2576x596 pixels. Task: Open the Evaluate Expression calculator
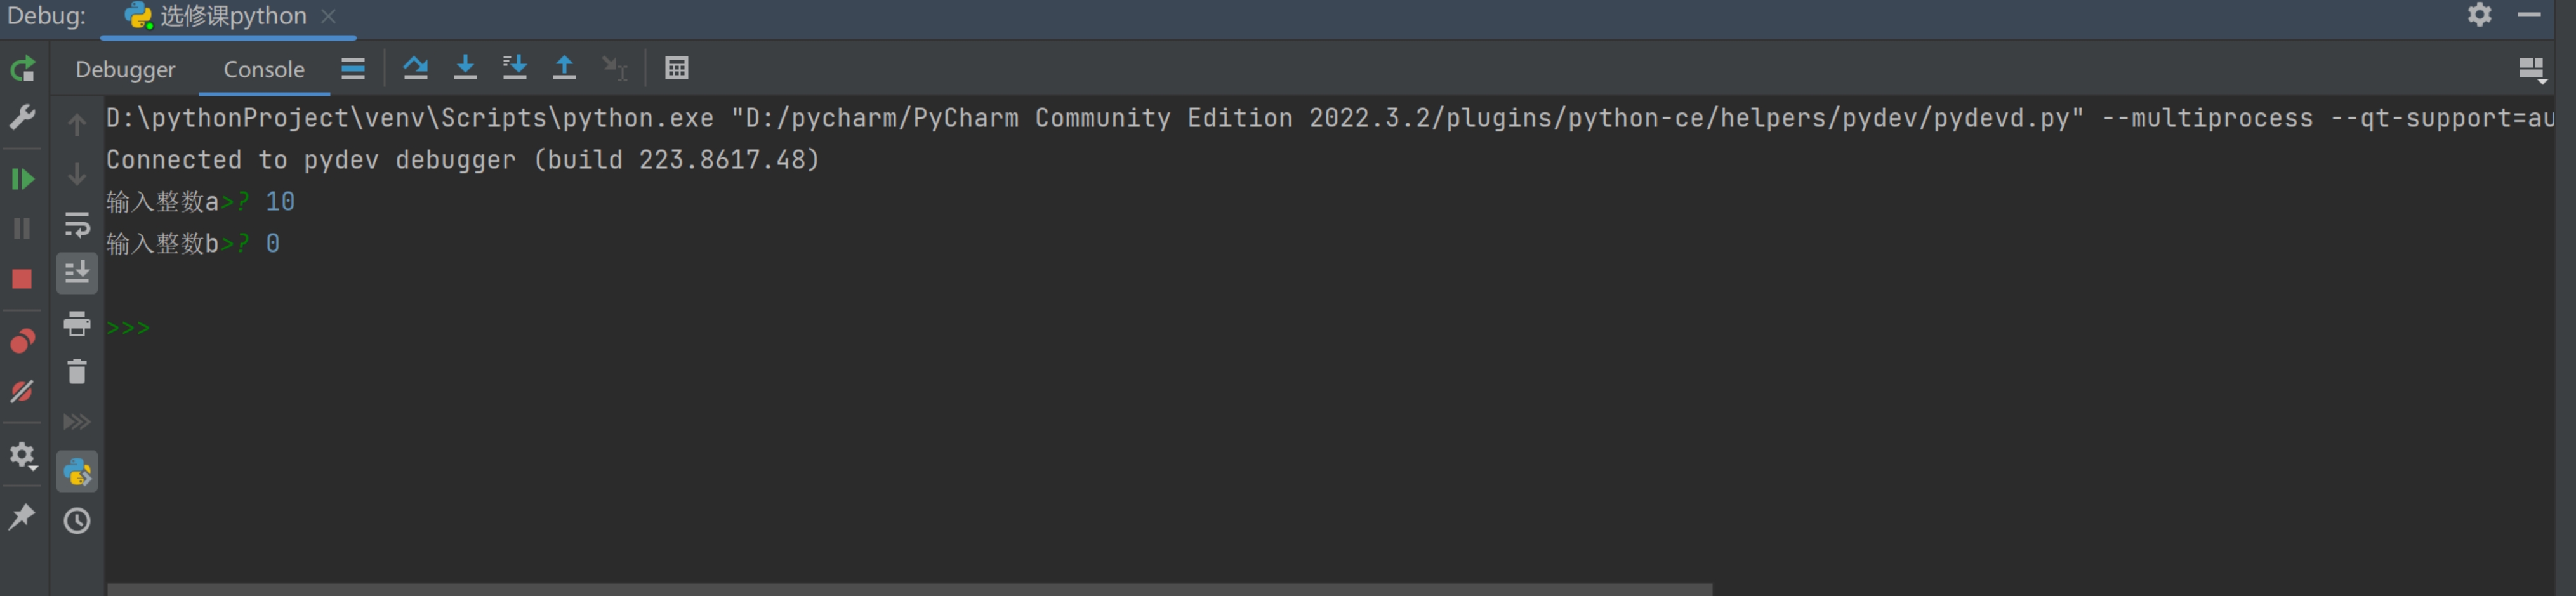(x=677, y=68)
